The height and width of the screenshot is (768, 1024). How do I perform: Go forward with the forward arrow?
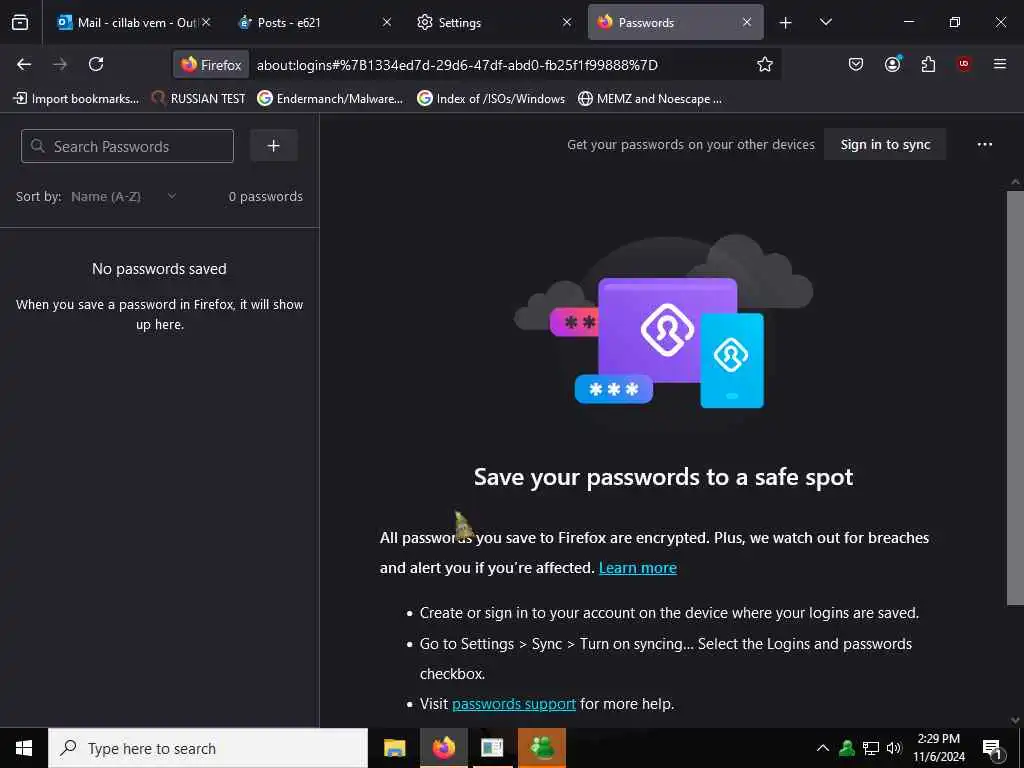pyautogui.click(x=60, y=64)
